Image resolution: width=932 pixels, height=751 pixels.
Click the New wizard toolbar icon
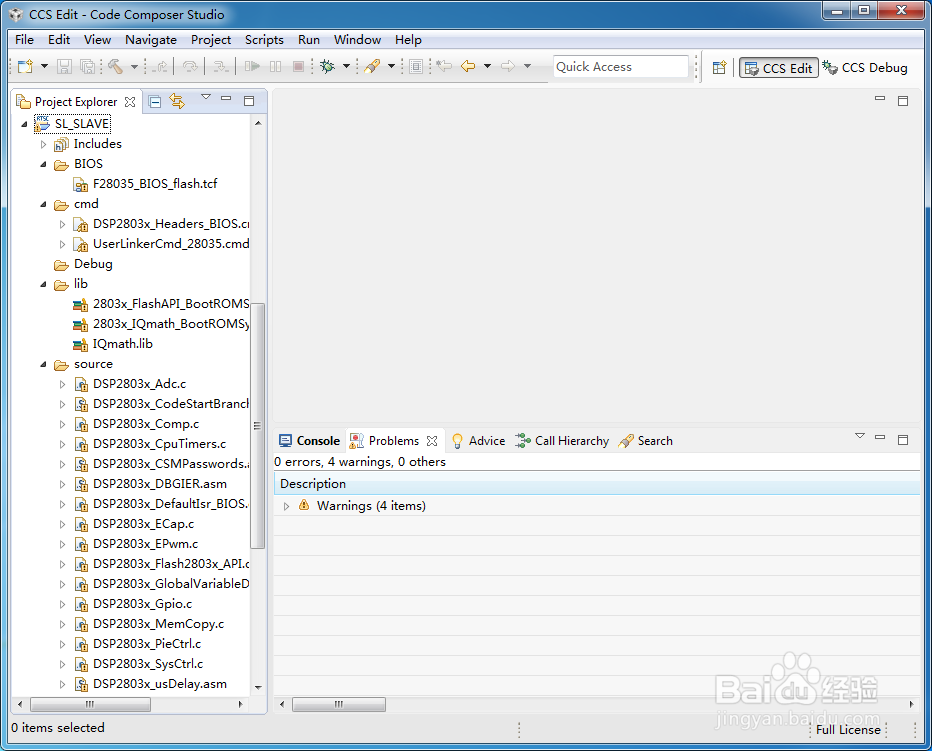click(25, 67)
